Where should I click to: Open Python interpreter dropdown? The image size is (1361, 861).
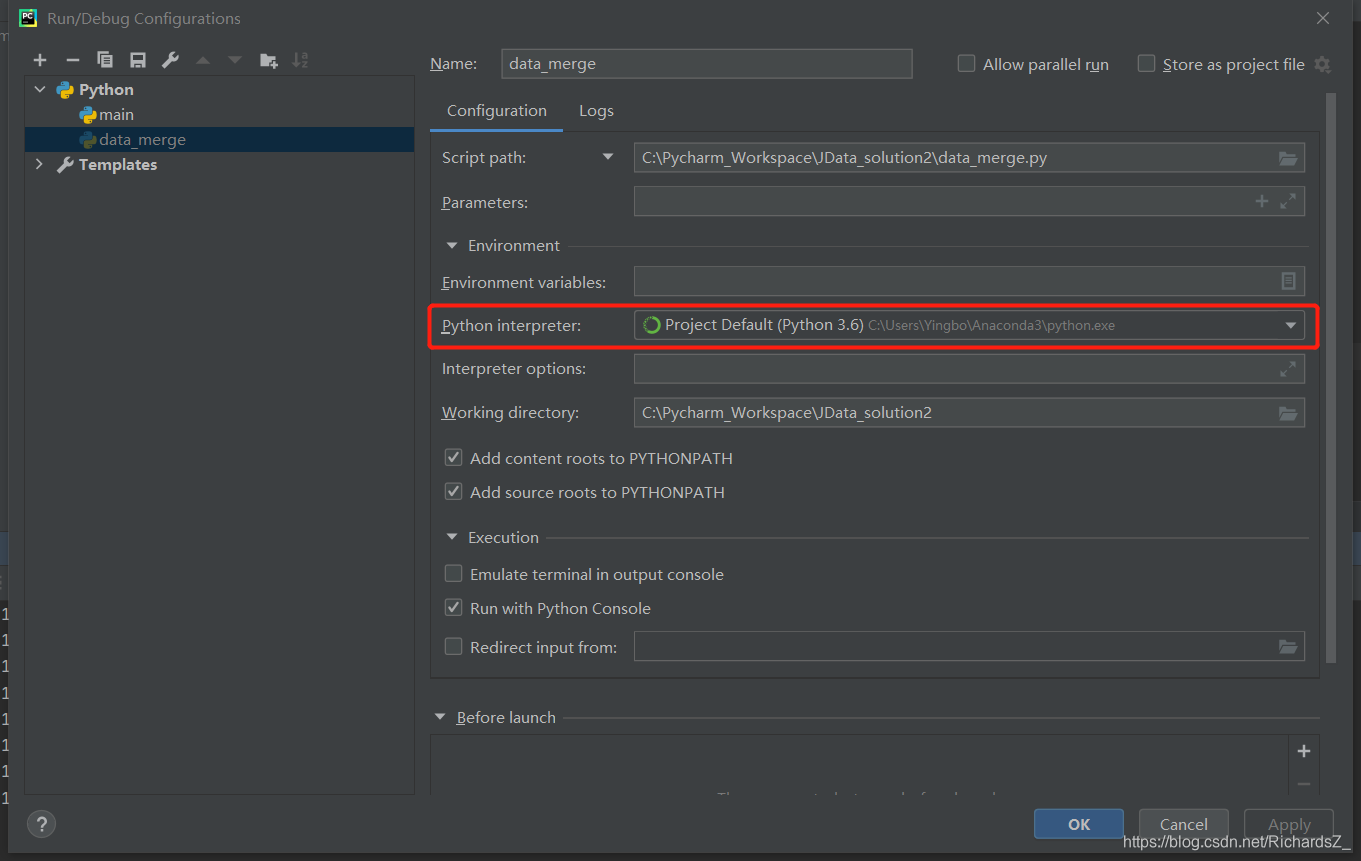(x=1291, y=325)
